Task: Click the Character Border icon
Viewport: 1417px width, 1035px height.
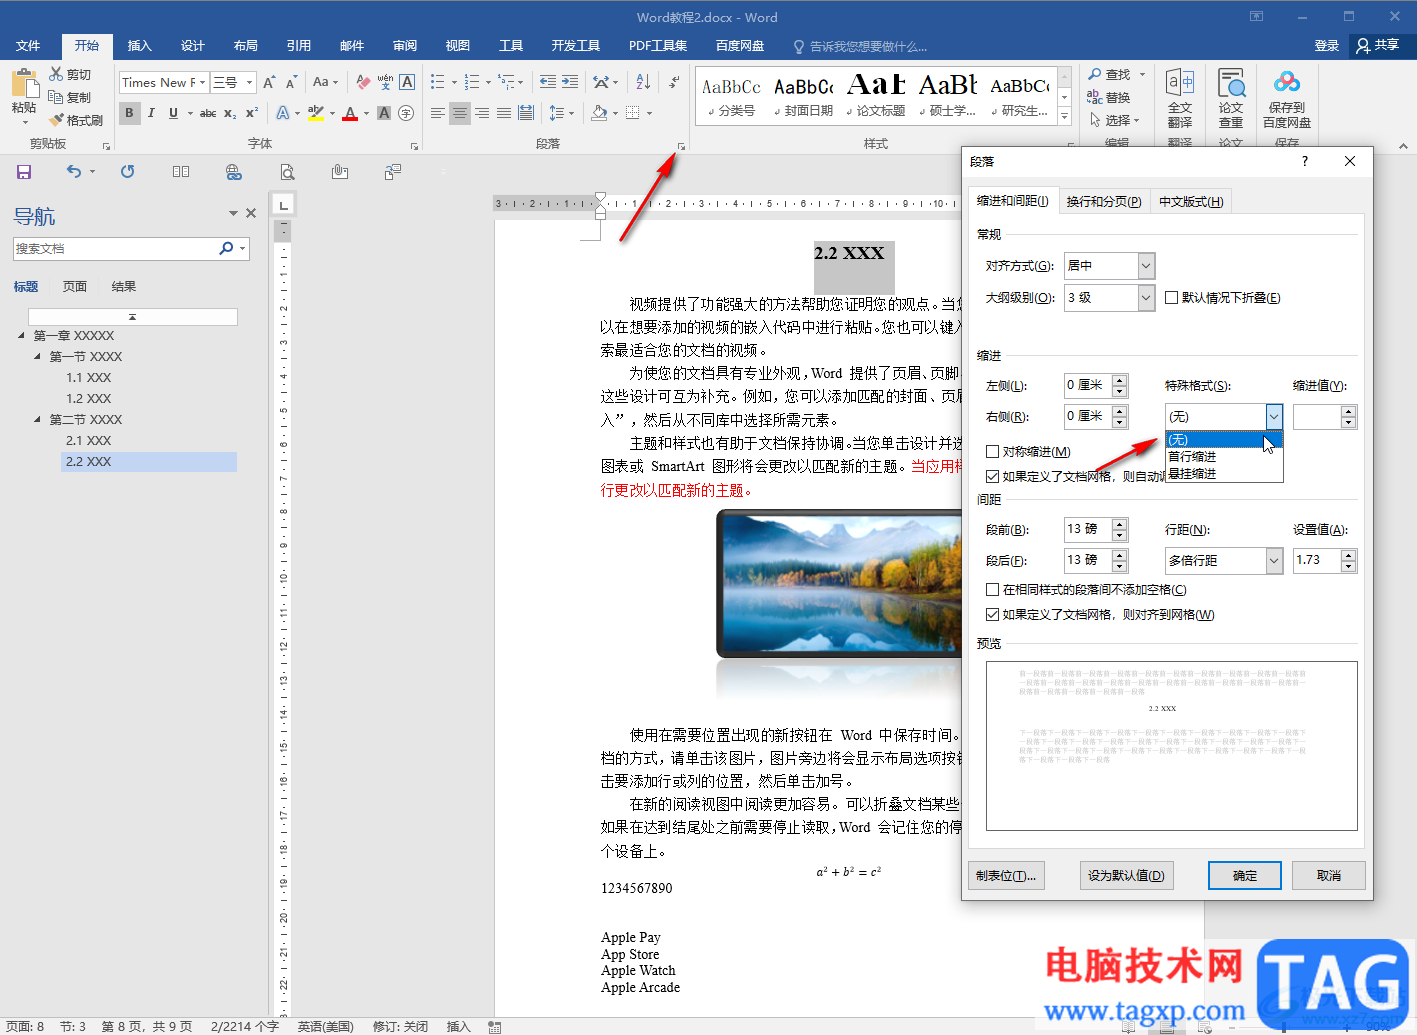Action: (407, 82)
